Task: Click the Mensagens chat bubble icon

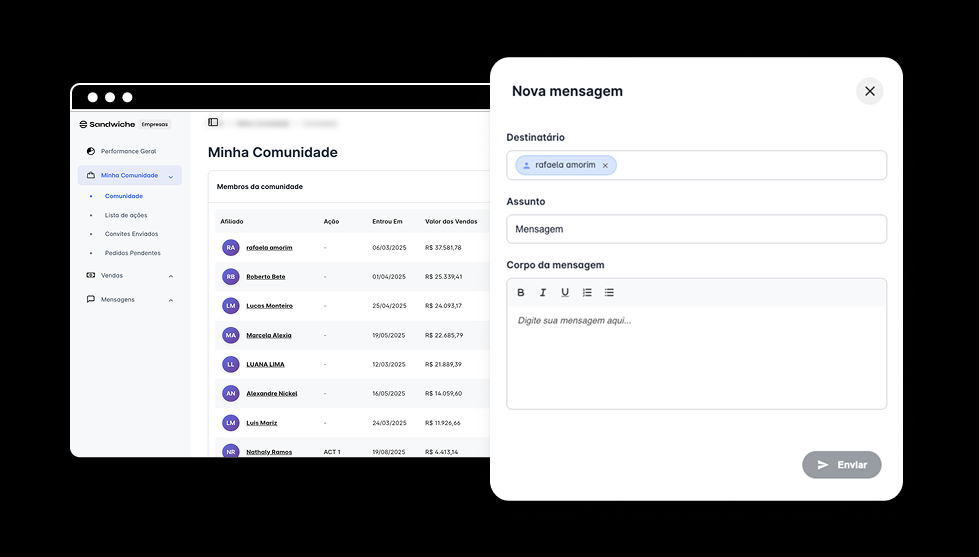Action: click(91, 300)
